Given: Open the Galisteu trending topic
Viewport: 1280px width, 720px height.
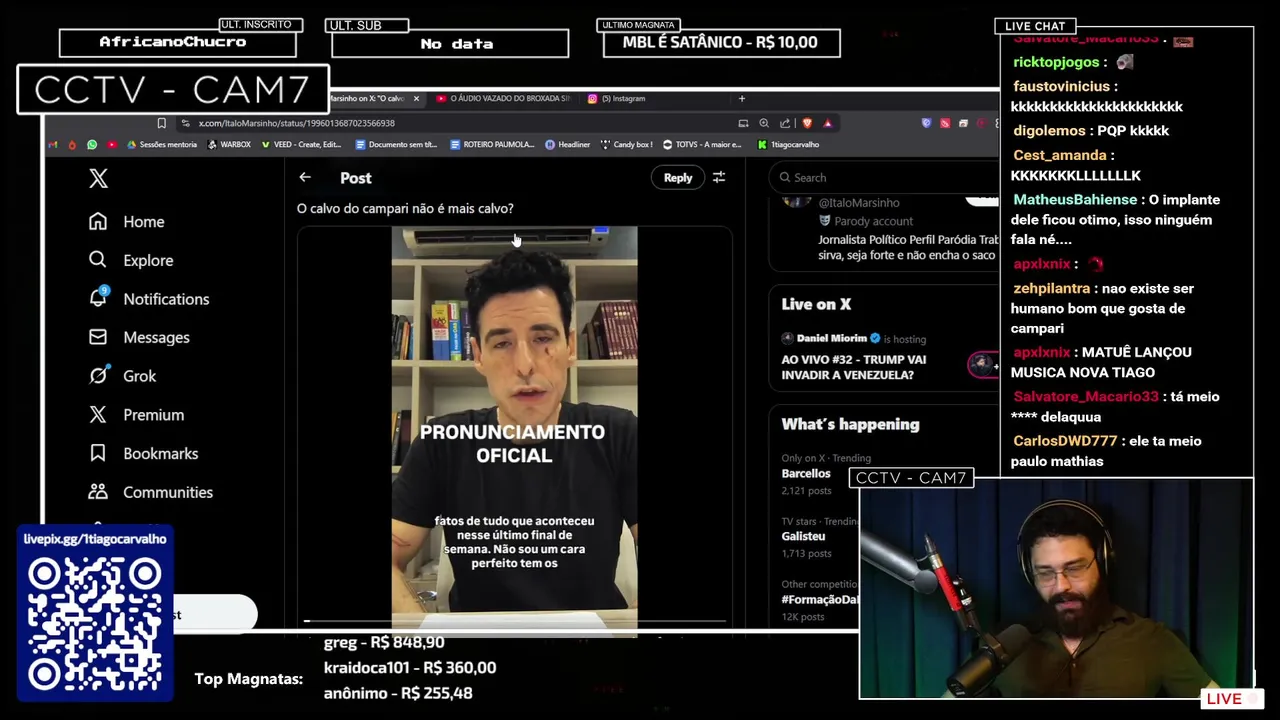Looking at the screenshot, I should pyautogui.click(x=803, y=536).
